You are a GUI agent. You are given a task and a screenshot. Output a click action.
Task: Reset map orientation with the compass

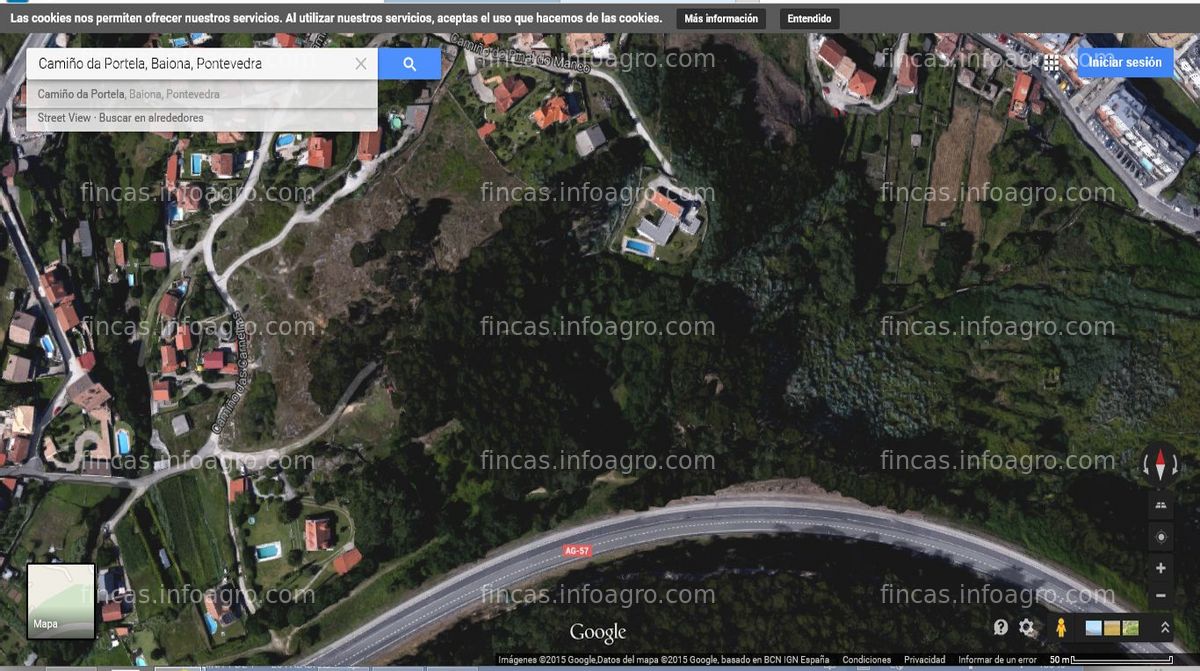(1160, 465)
